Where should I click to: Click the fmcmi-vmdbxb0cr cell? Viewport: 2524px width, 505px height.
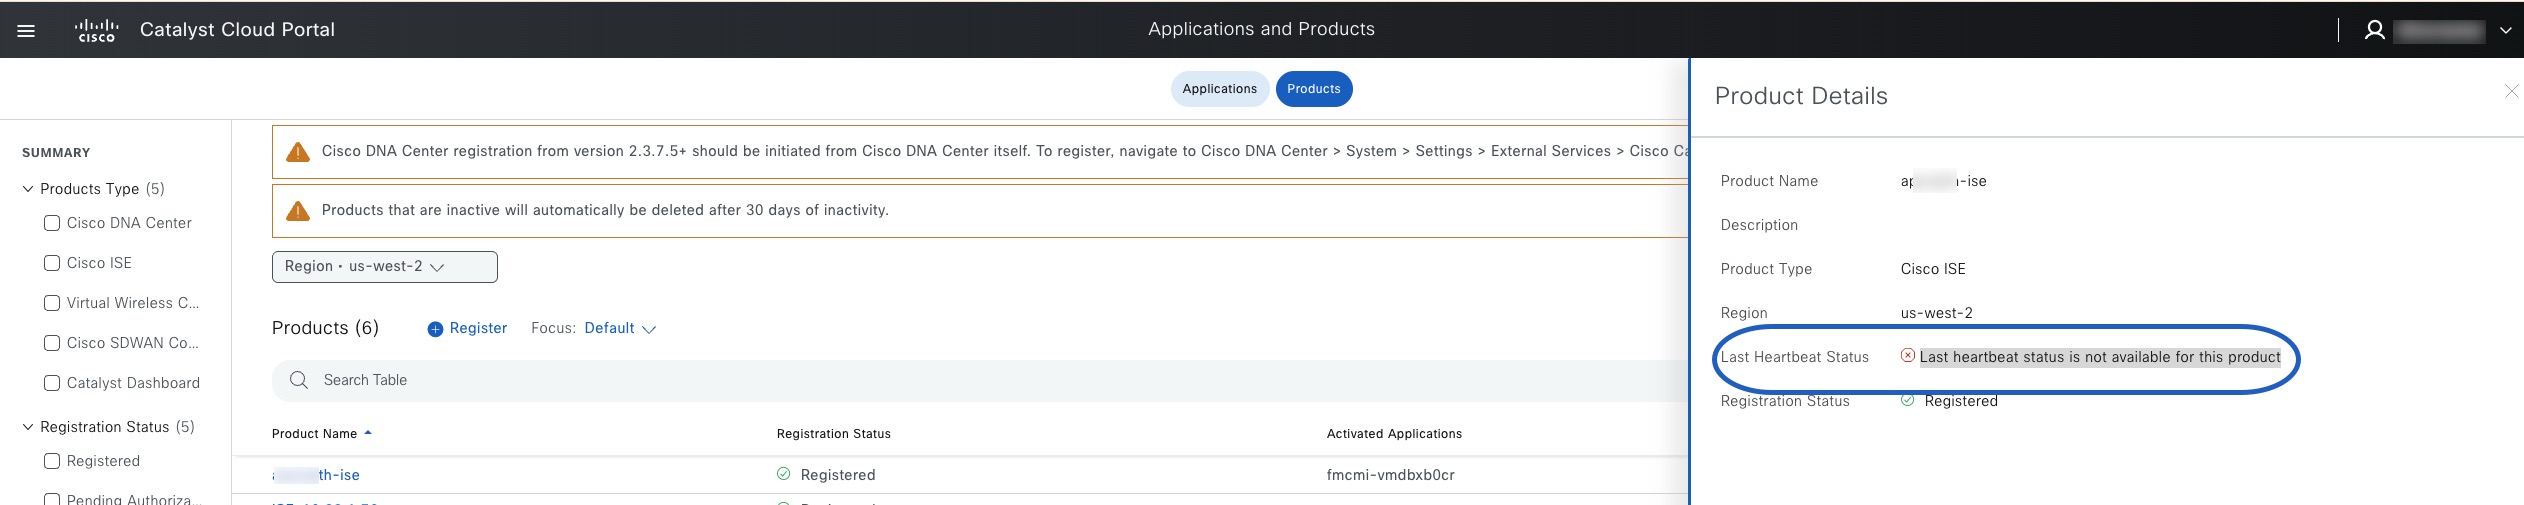click(x=1390, y=475)
